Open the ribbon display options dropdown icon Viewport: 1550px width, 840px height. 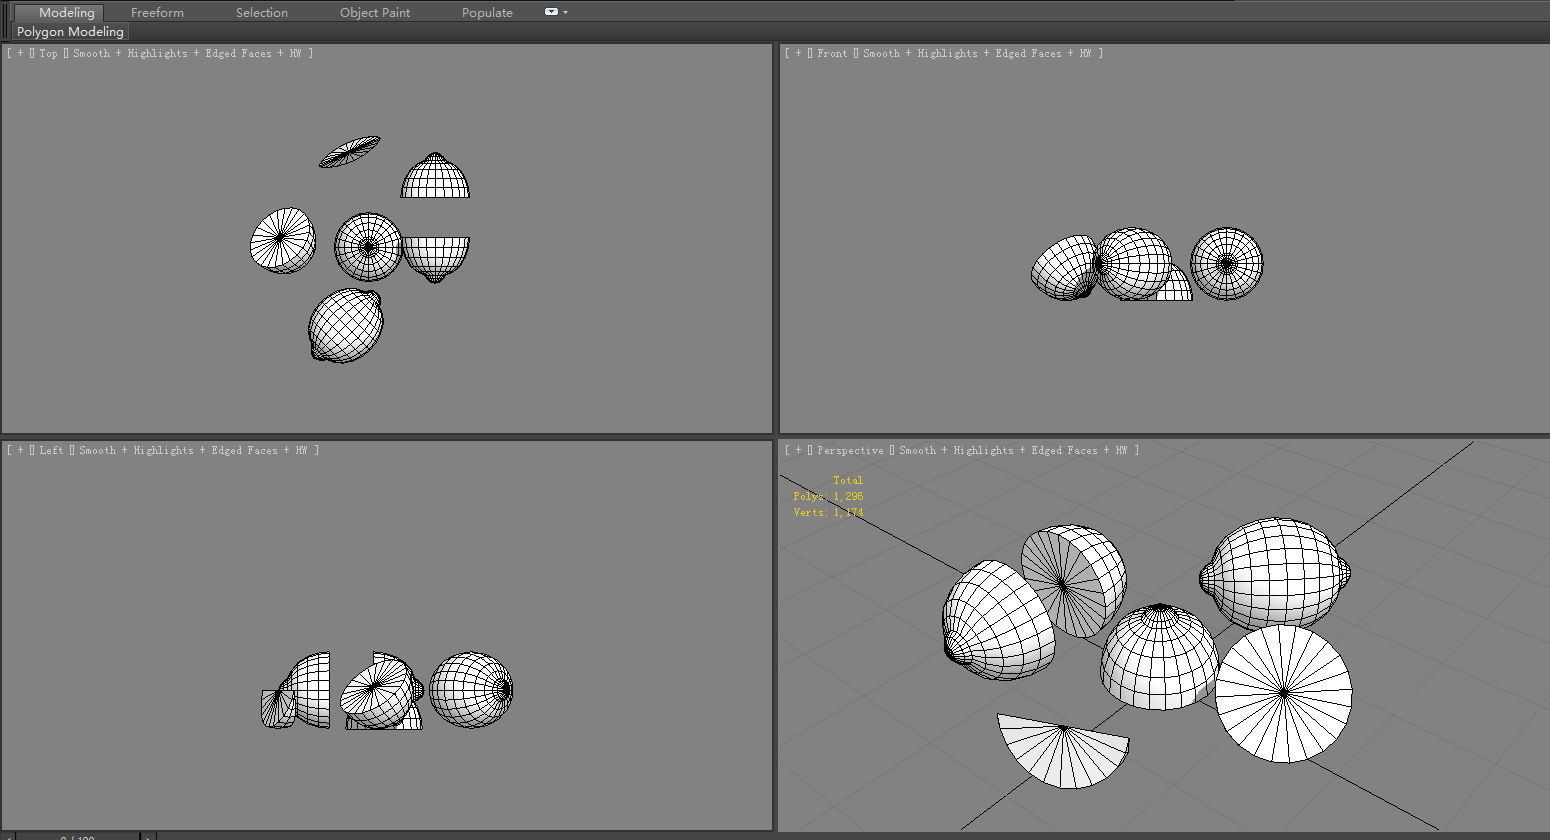pyautogui.click(x=556, y=12)
